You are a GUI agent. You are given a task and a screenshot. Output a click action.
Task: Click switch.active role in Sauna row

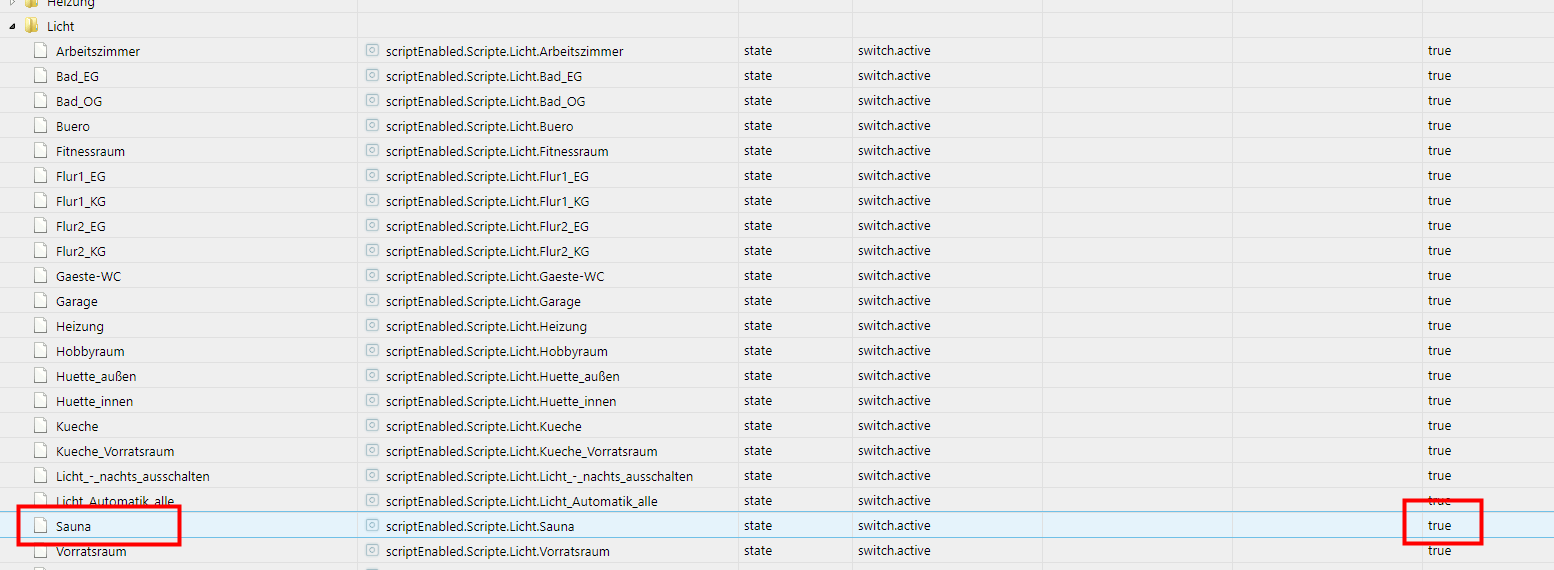[x=894, y=526]
